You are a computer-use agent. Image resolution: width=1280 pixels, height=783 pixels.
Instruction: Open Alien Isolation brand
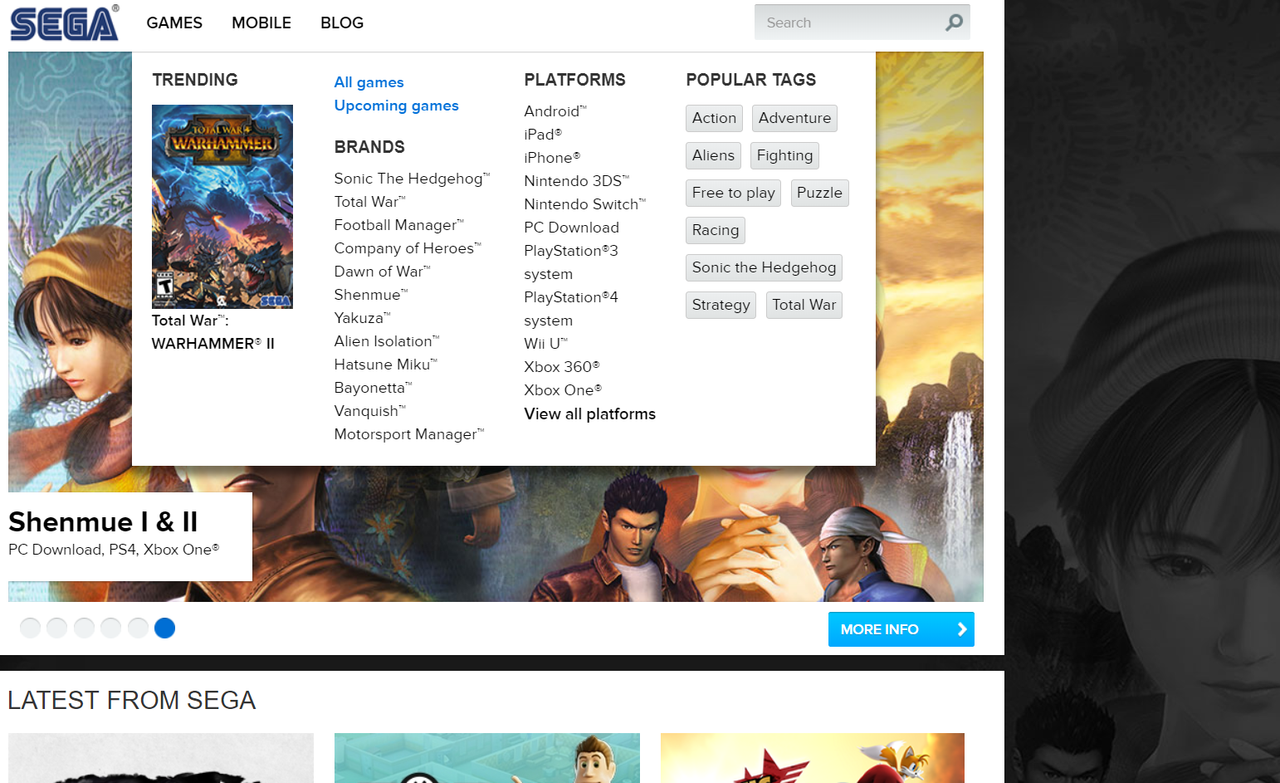pyautogui.click(x=387, y=341)
